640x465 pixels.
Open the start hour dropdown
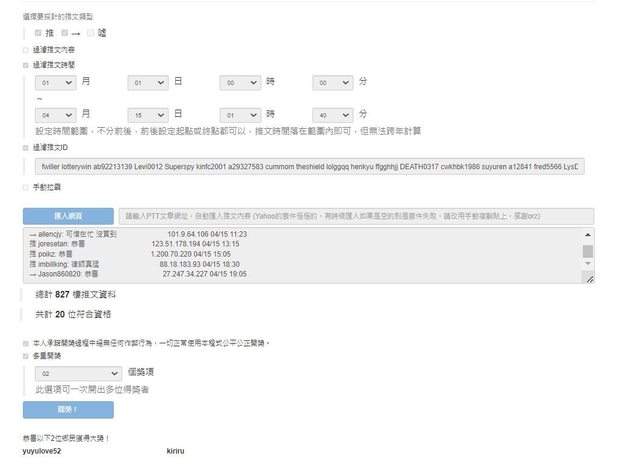(240, 82)
